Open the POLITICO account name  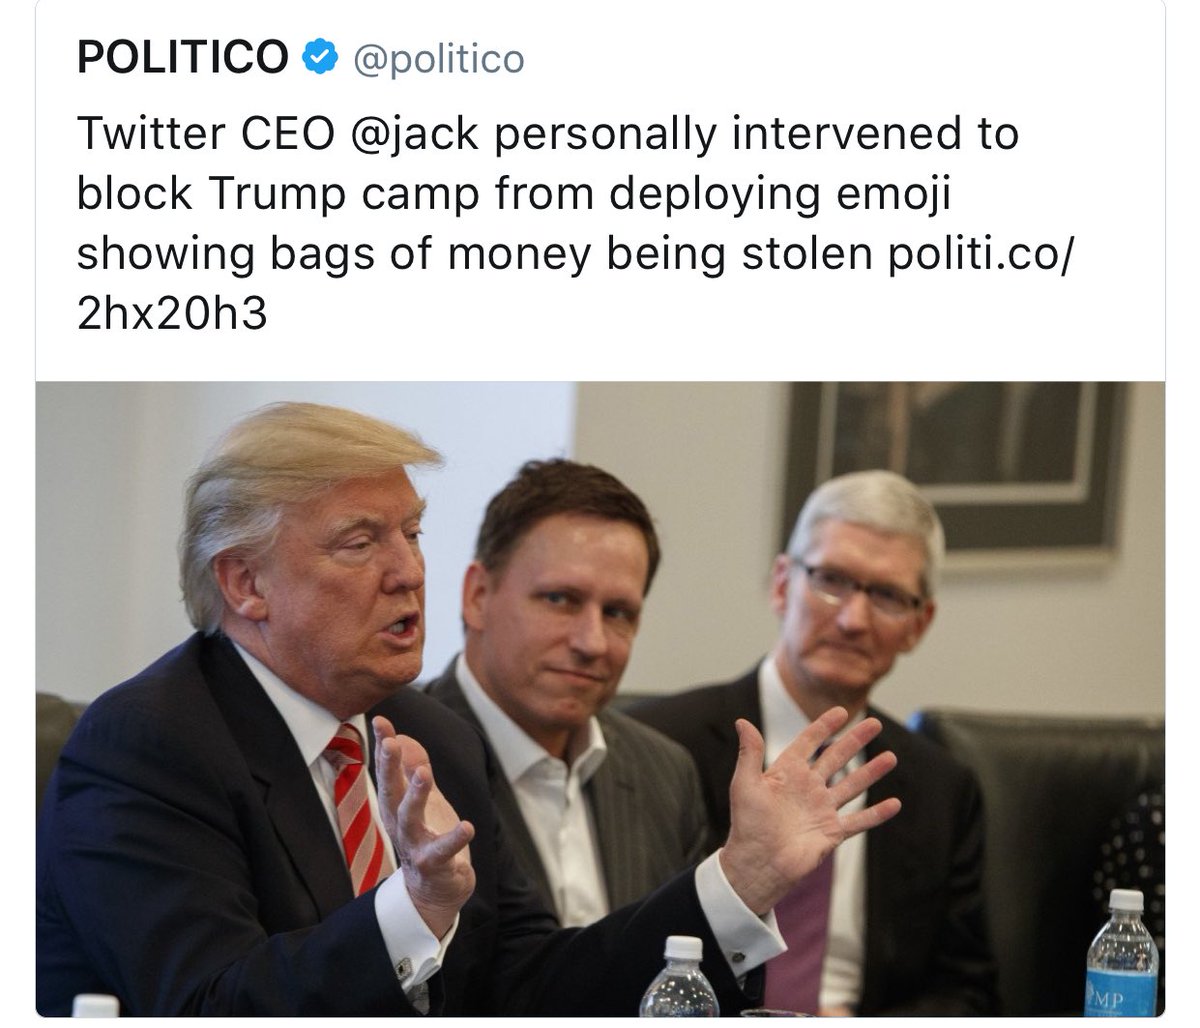pos(183,58)
